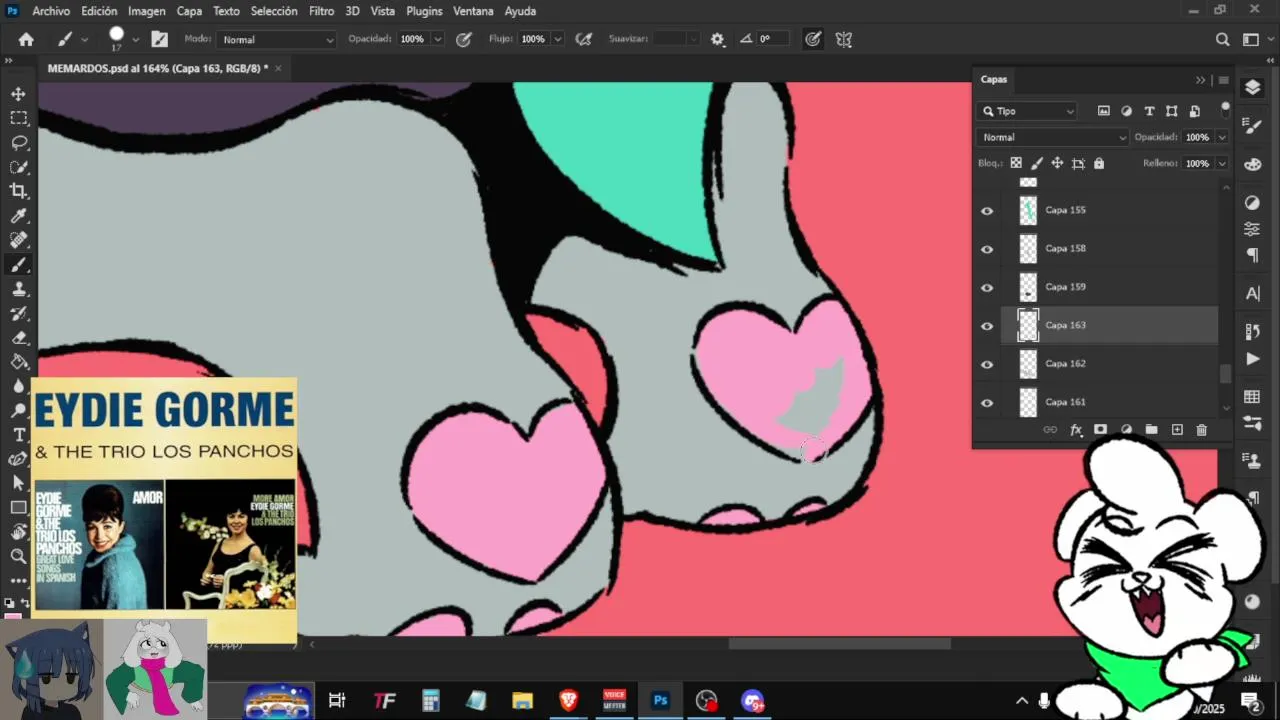Open the brush Opacidad dropdown arrow
This screenshot has width=1280, height=720.
pyautogui.click(x=437, y=39)
